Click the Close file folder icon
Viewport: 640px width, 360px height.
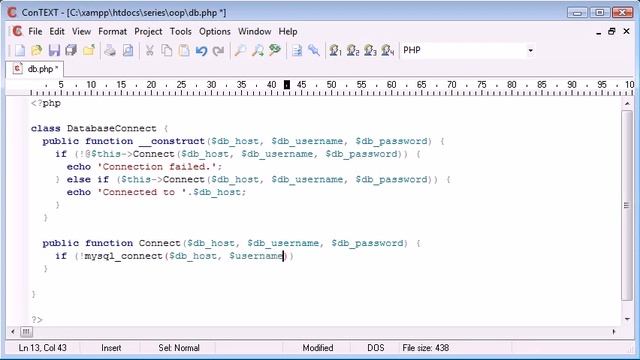(89, 51)
